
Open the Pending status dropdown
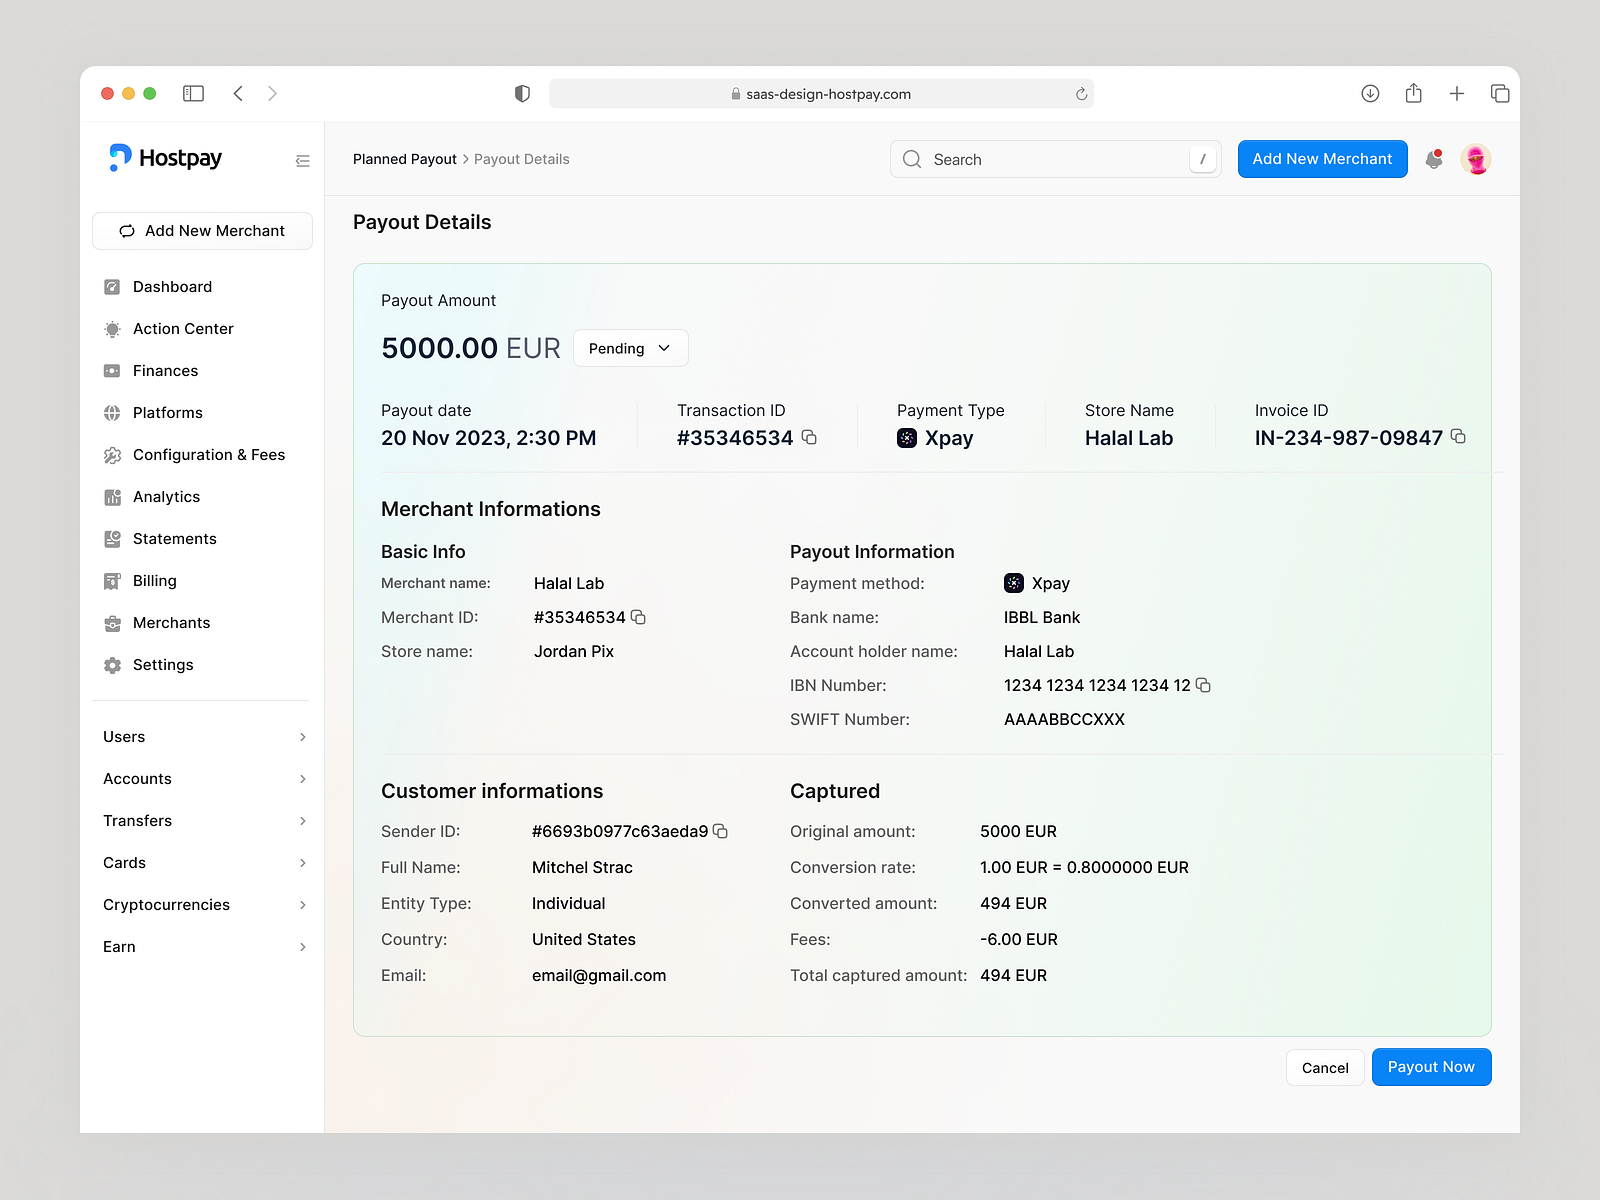tap(630, 348)
